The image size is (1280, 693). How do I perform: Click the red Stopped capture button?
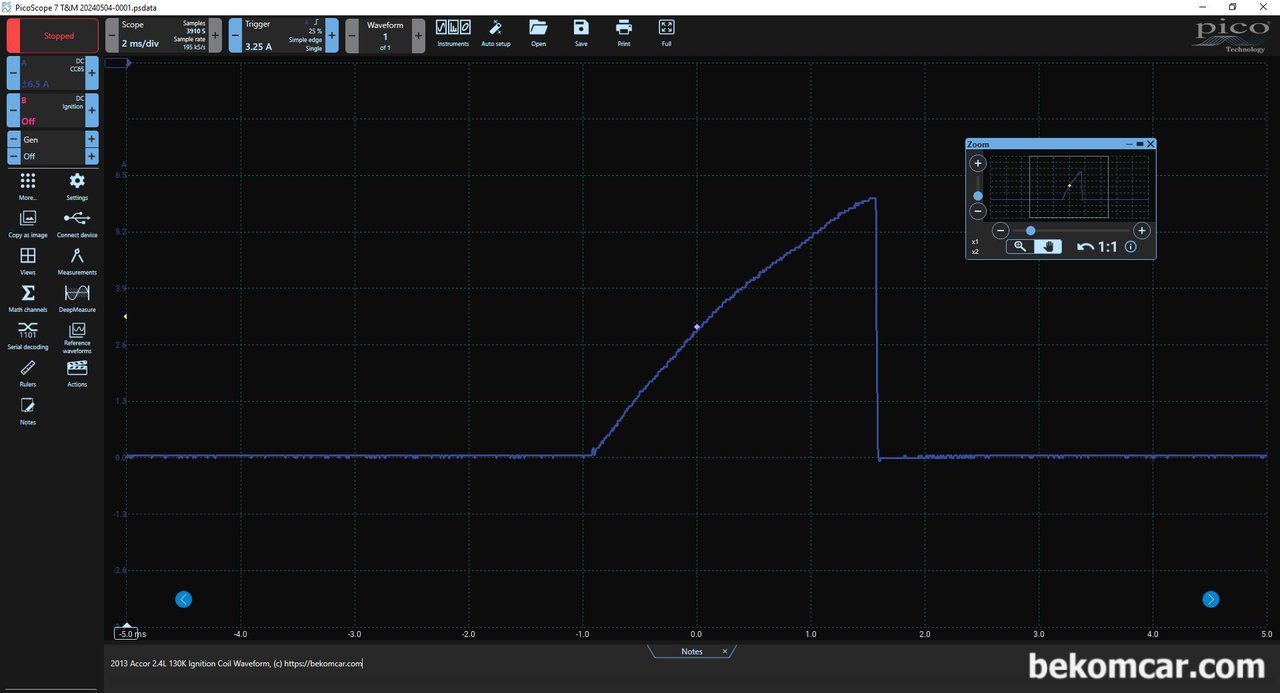(53, 36)
